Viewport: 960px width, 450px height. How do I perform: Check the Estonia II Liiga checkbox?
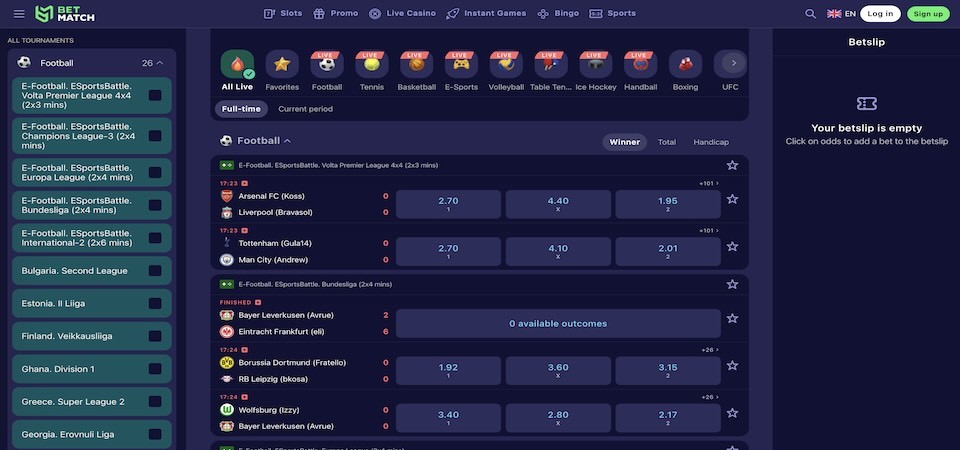[x=155, y=303]
